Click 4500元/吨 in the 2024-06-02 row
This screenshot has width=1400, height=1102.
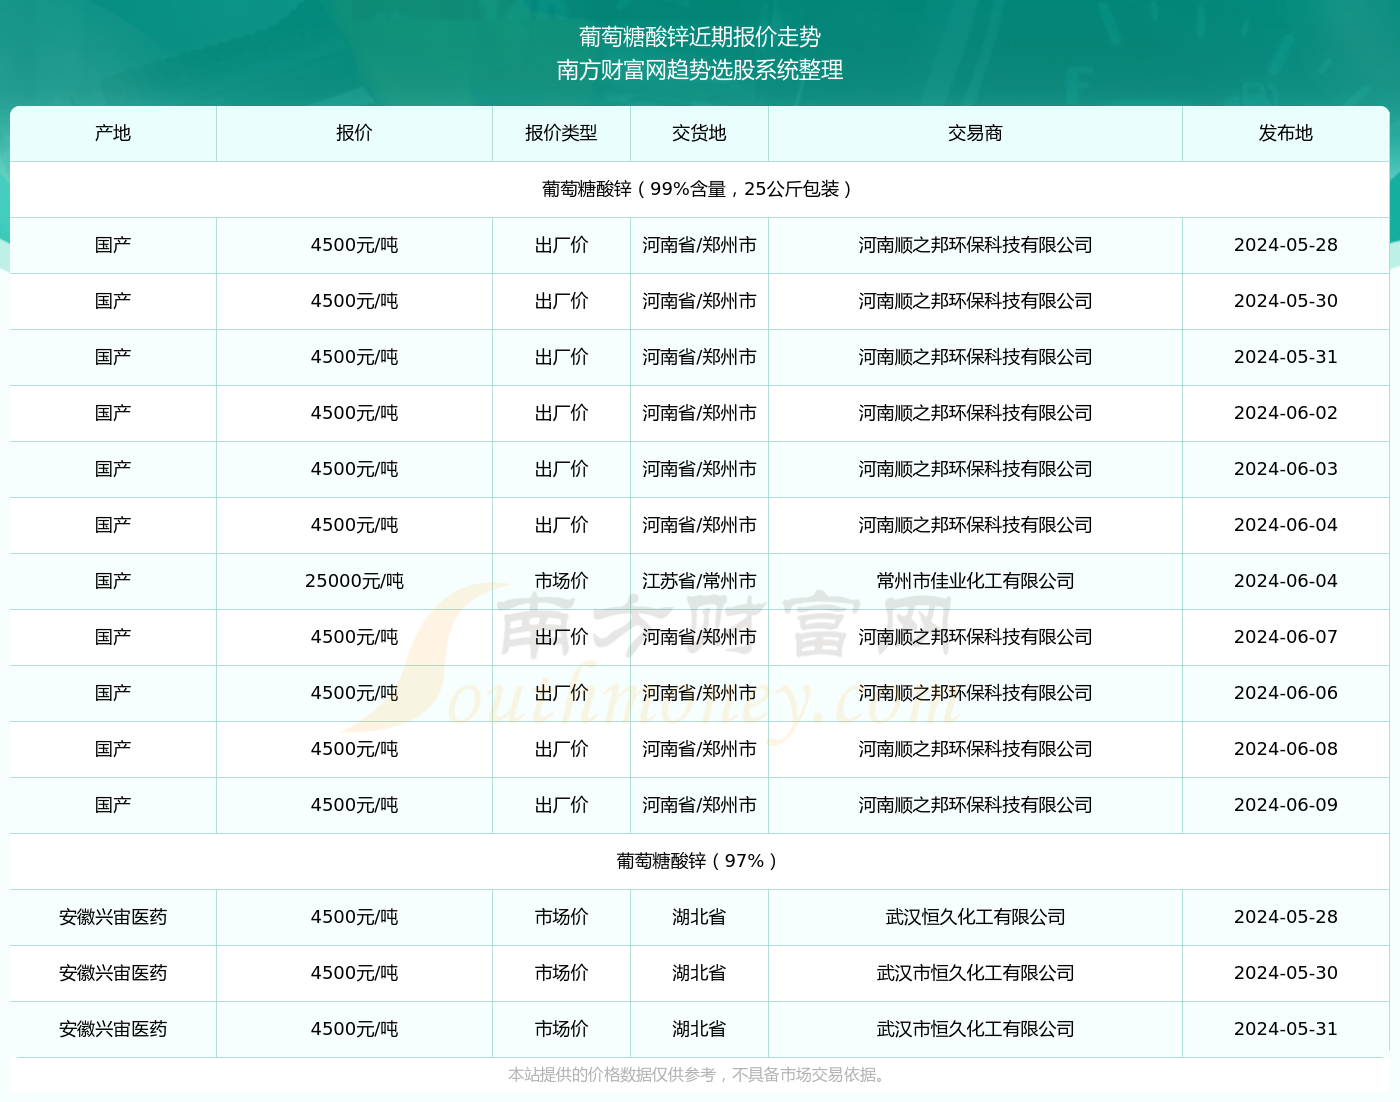pyautogui.click(x=354, y=413)
